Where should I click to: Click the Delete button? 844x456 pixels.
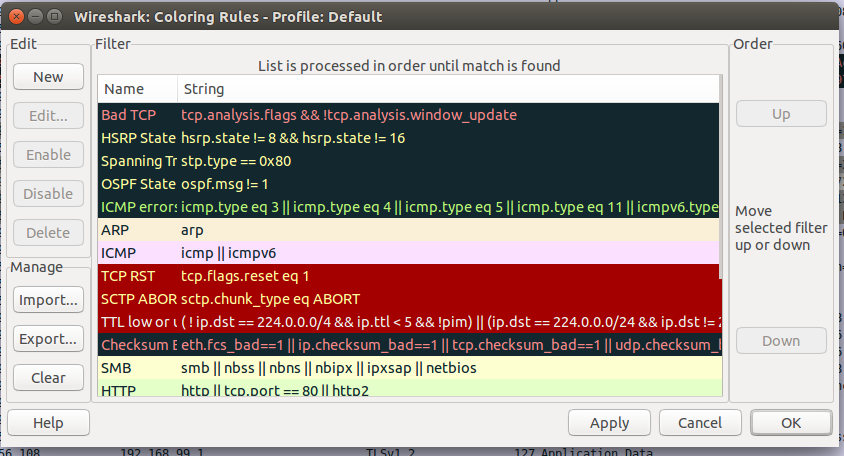pos(48,233)
